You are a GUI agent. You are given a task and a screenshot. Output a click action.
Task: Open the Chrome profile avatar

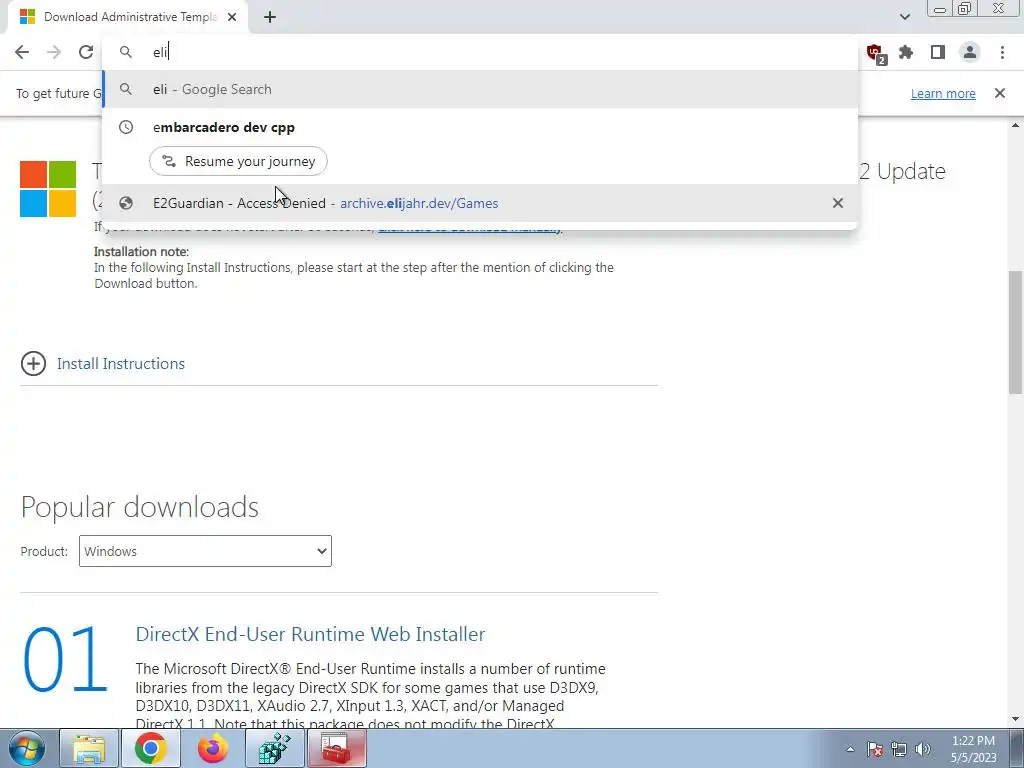970,52
